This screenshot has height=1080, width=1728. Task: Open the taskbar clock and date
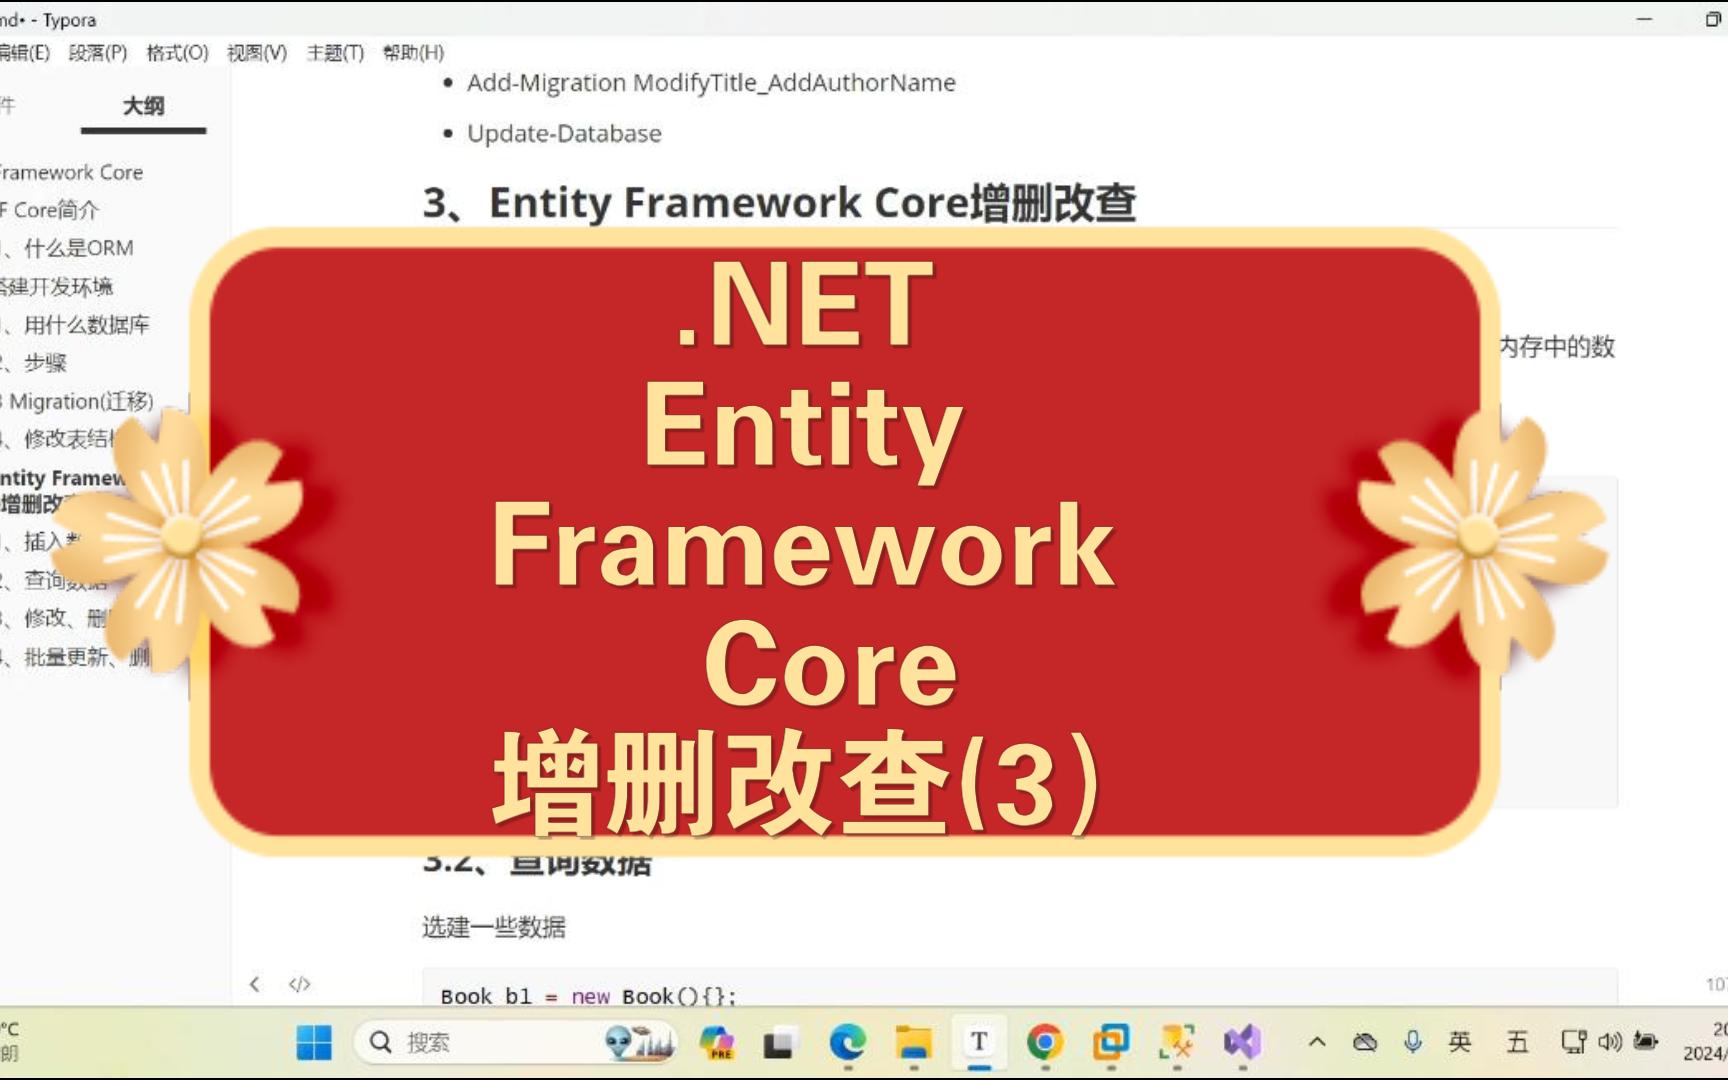click(1705, 1042)
